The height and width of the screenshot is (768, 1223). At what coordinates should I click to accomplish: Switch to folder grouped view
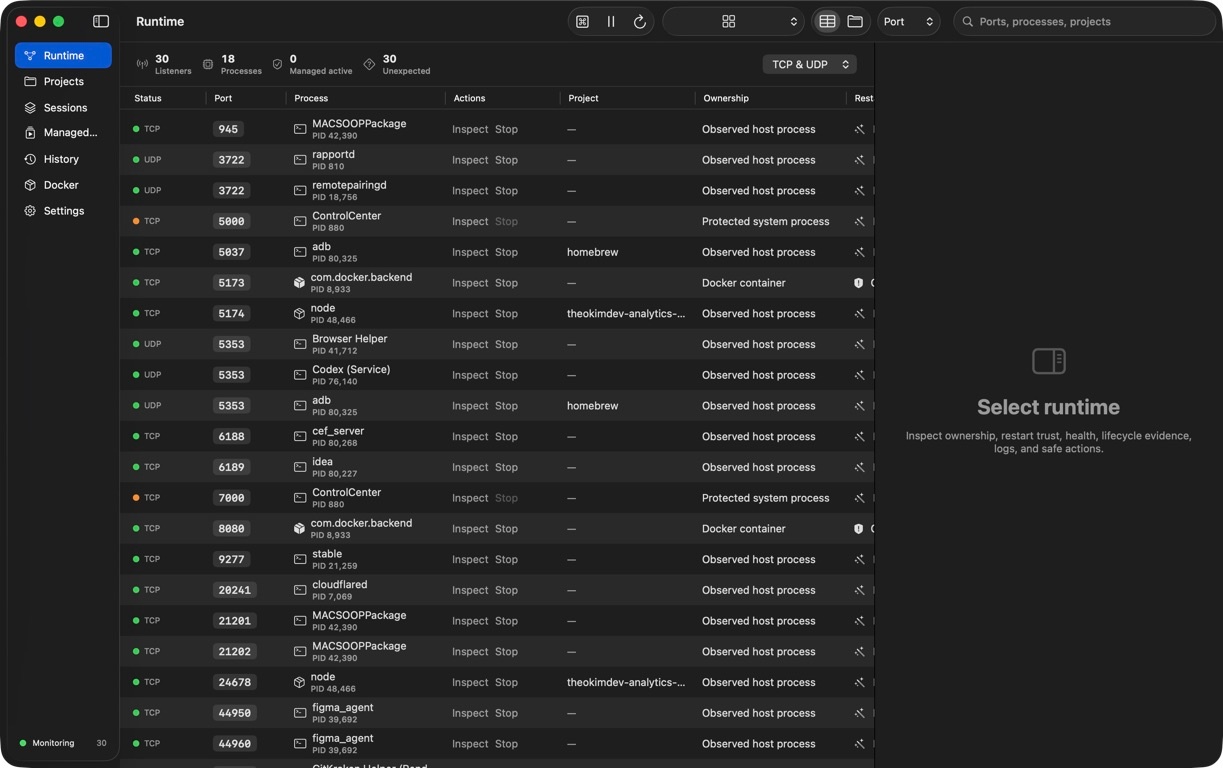coord(855,21)
